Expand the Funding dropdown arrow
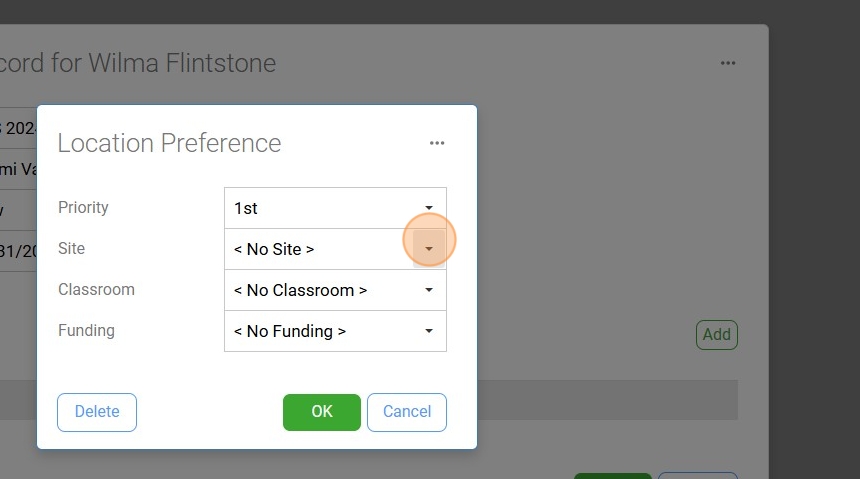This screenshot has width=860, height=479. 429,331
